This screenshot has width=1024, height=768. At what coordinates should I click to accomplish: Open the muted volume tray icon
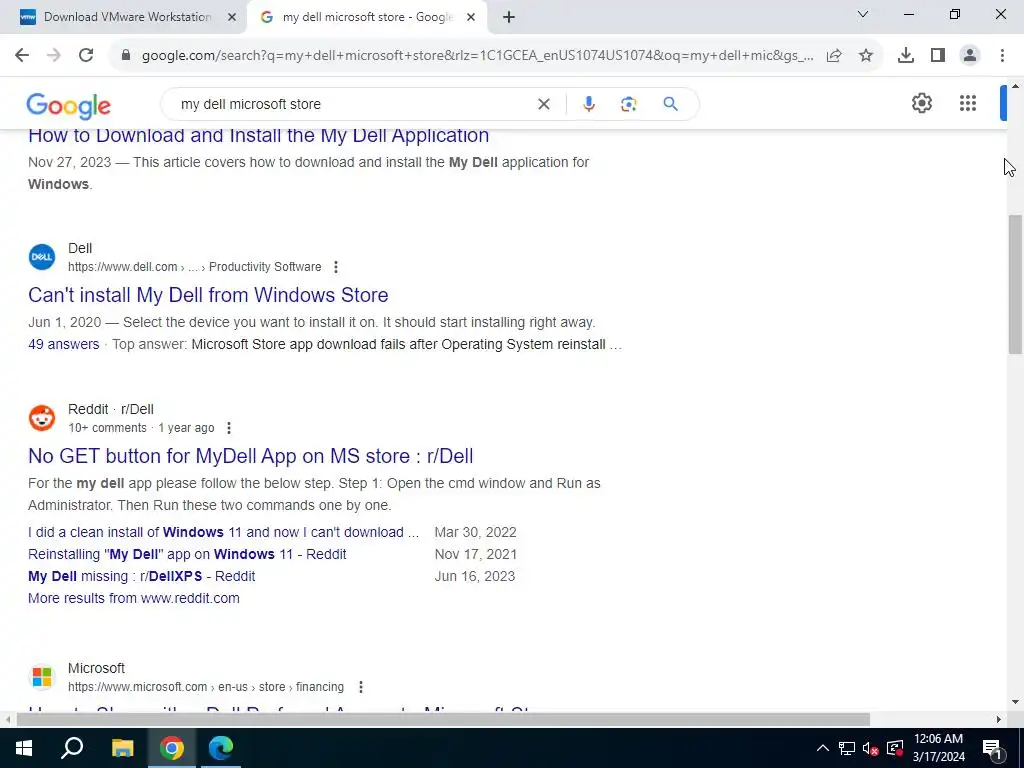click(871, 748)
